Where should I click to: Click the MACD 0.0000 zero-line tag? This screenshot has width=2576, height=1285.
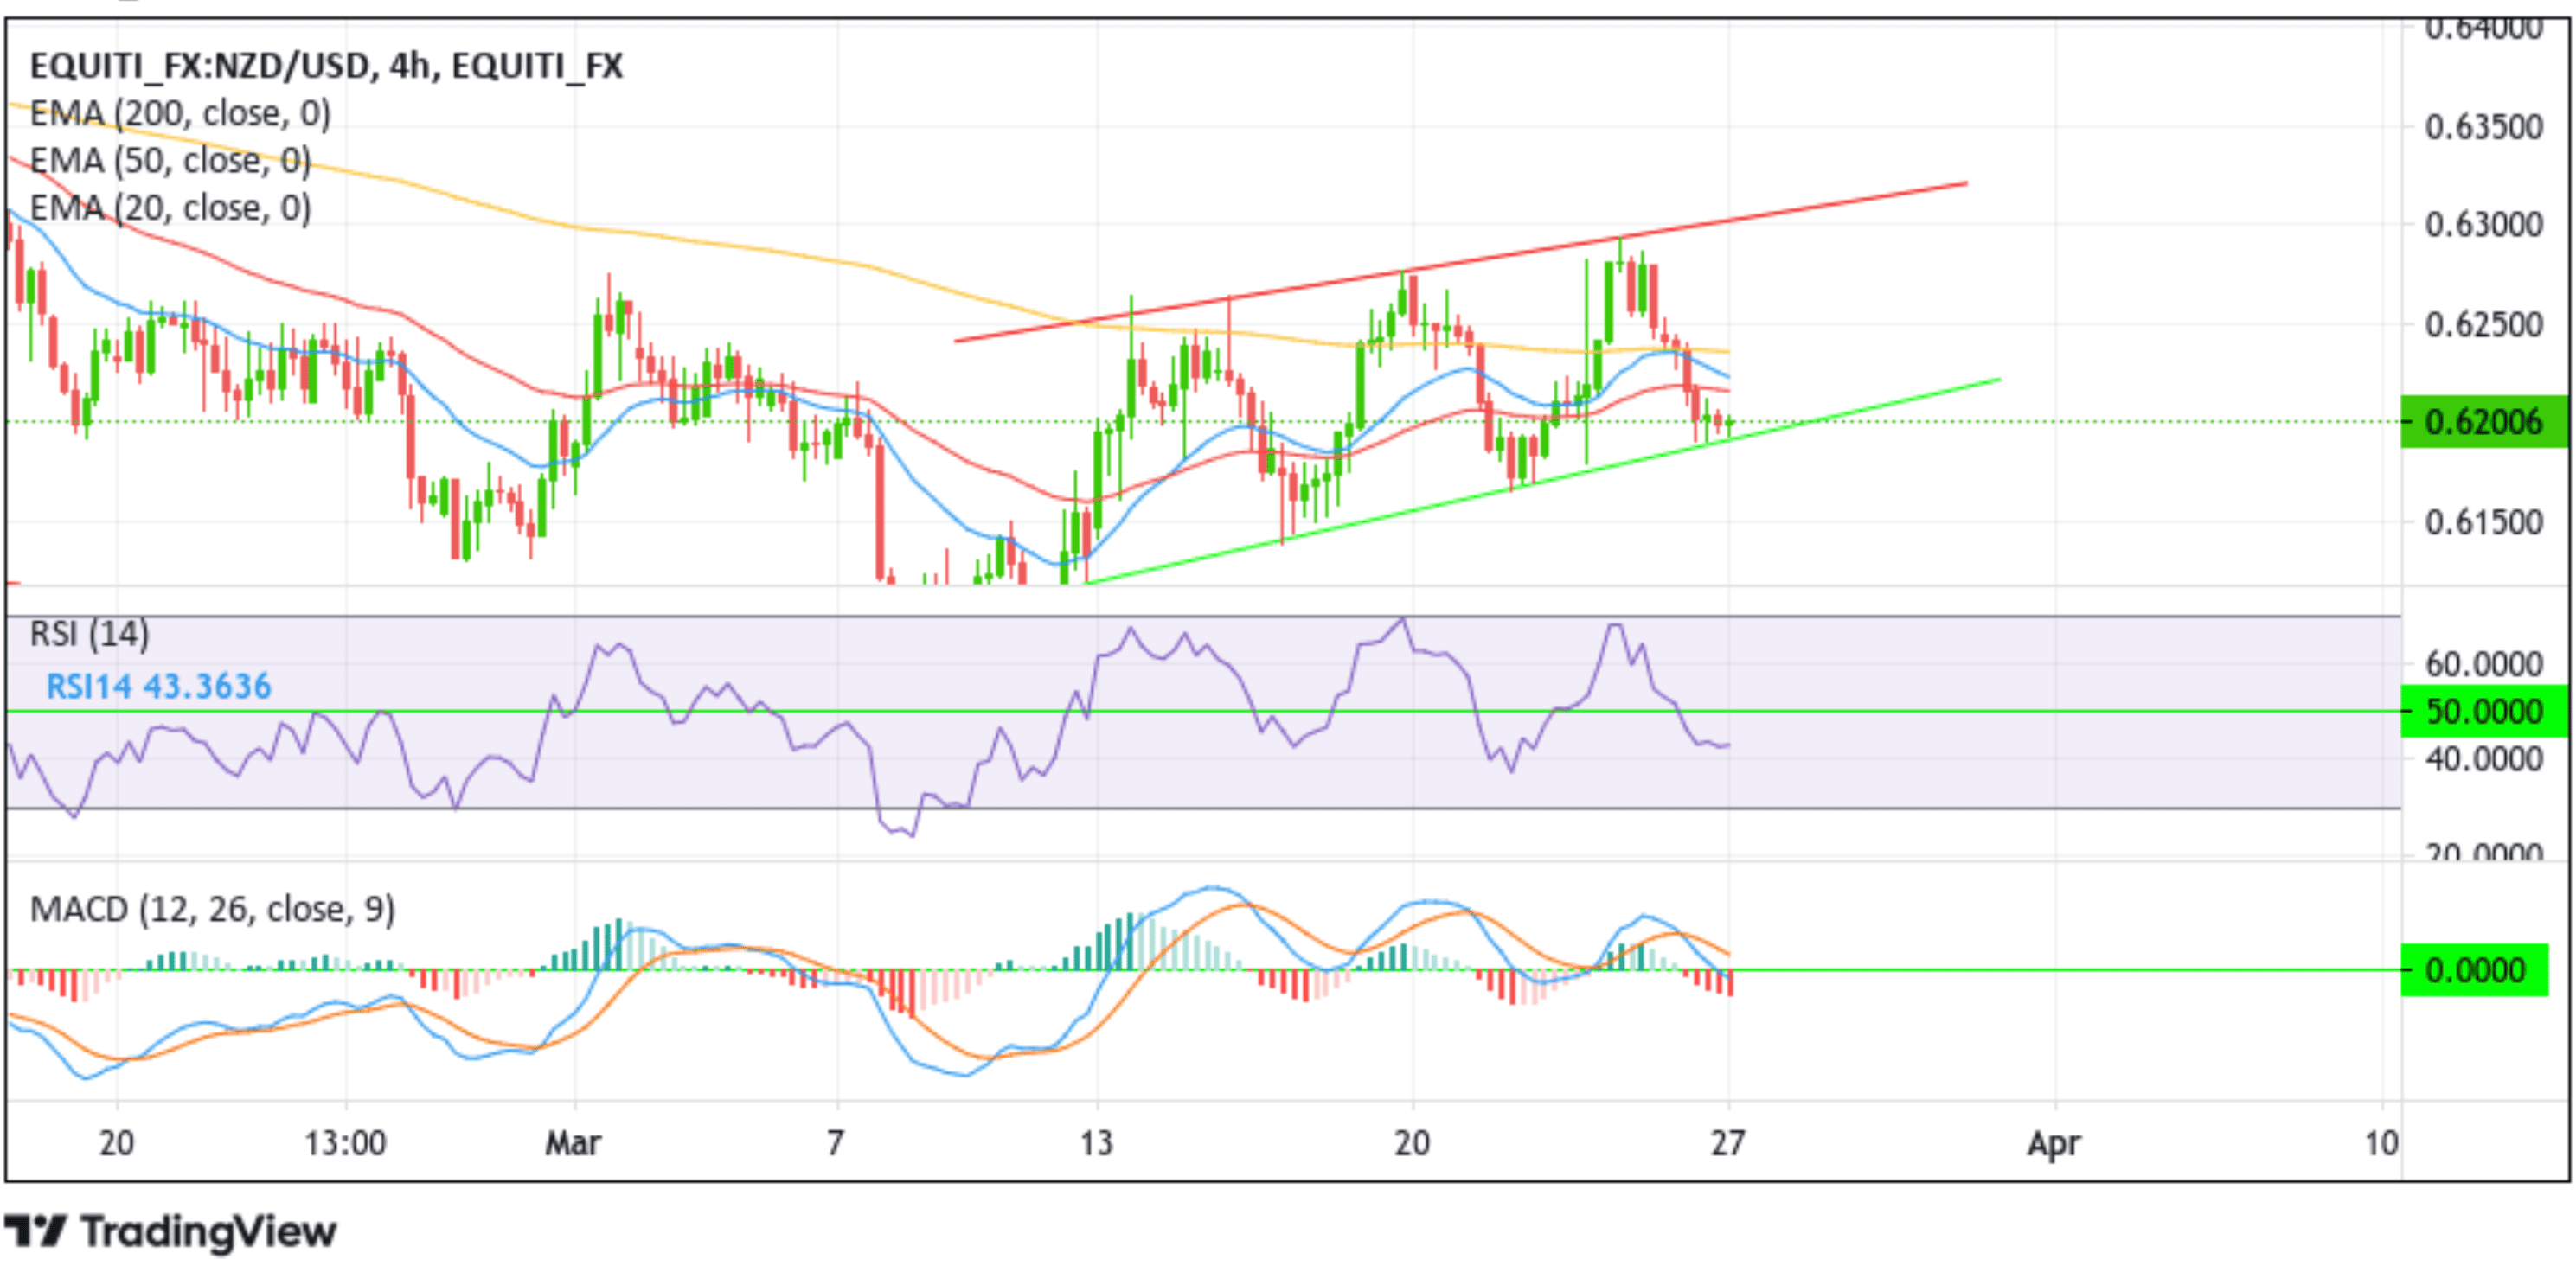tap(2474, 969)
